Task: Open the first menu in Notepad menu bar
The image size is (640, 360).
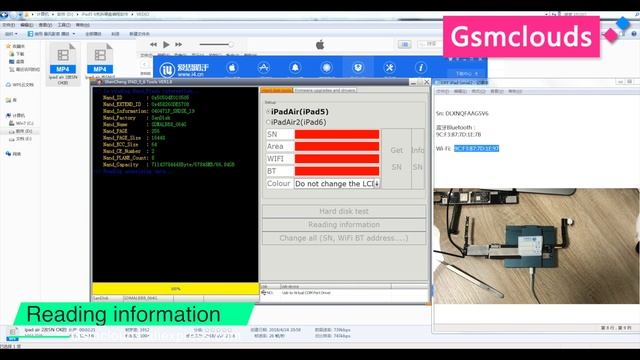Action: click(x=442, y=91)
